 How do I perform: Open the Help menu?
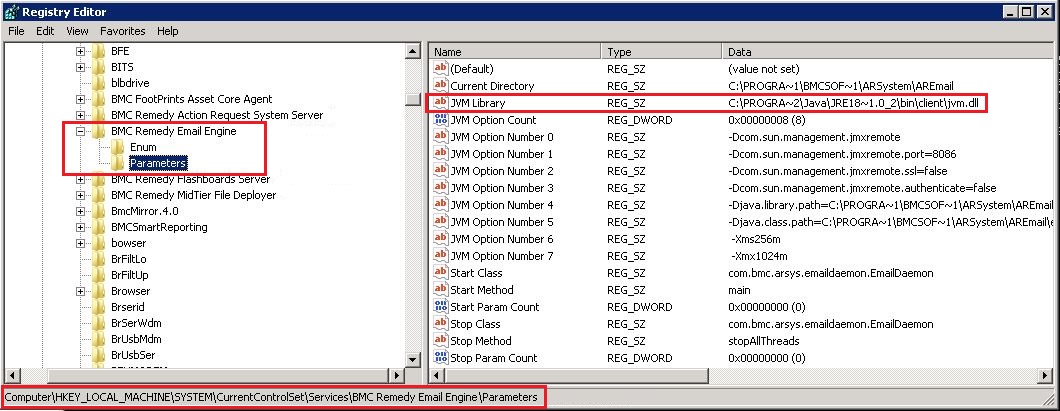pos(168,31)
